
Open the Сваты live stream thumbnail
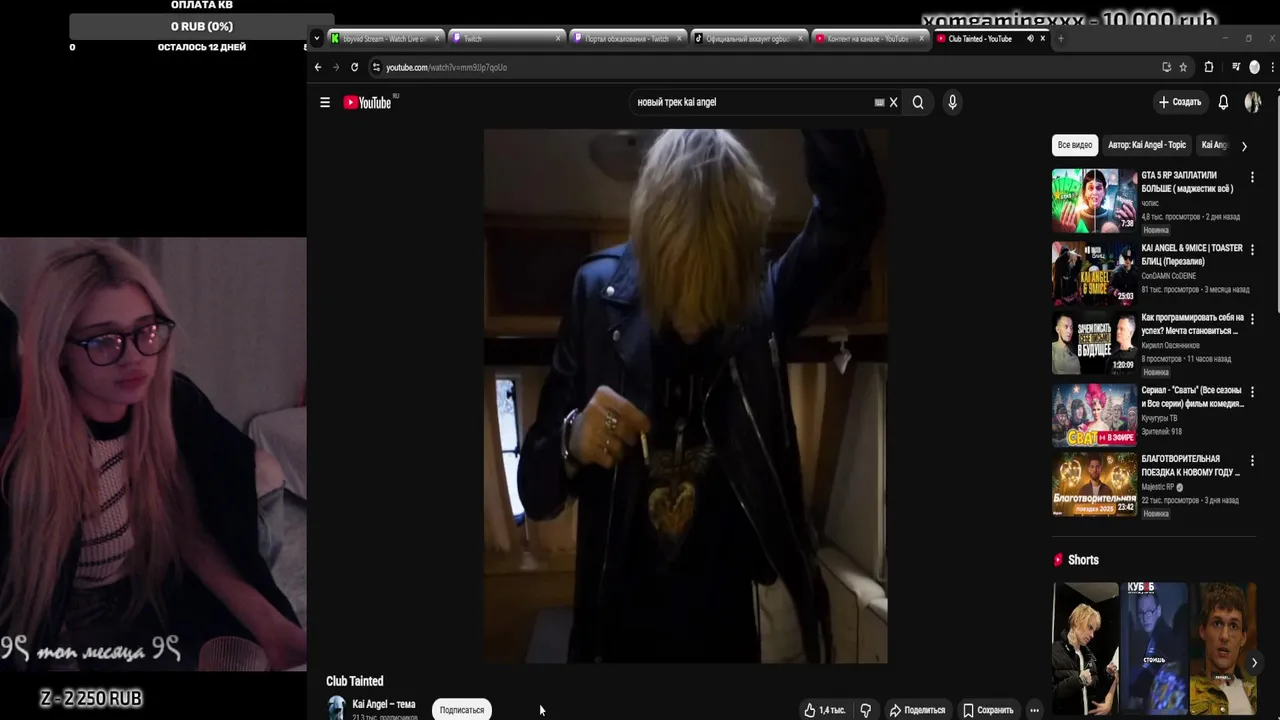(1094, 415)
